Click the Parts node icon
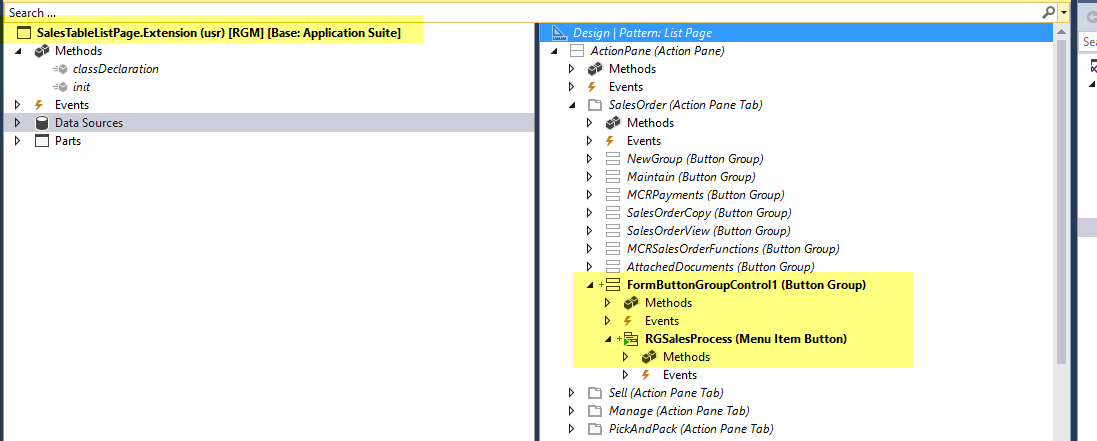This screenshot has width=1097, height=441. 42,141
